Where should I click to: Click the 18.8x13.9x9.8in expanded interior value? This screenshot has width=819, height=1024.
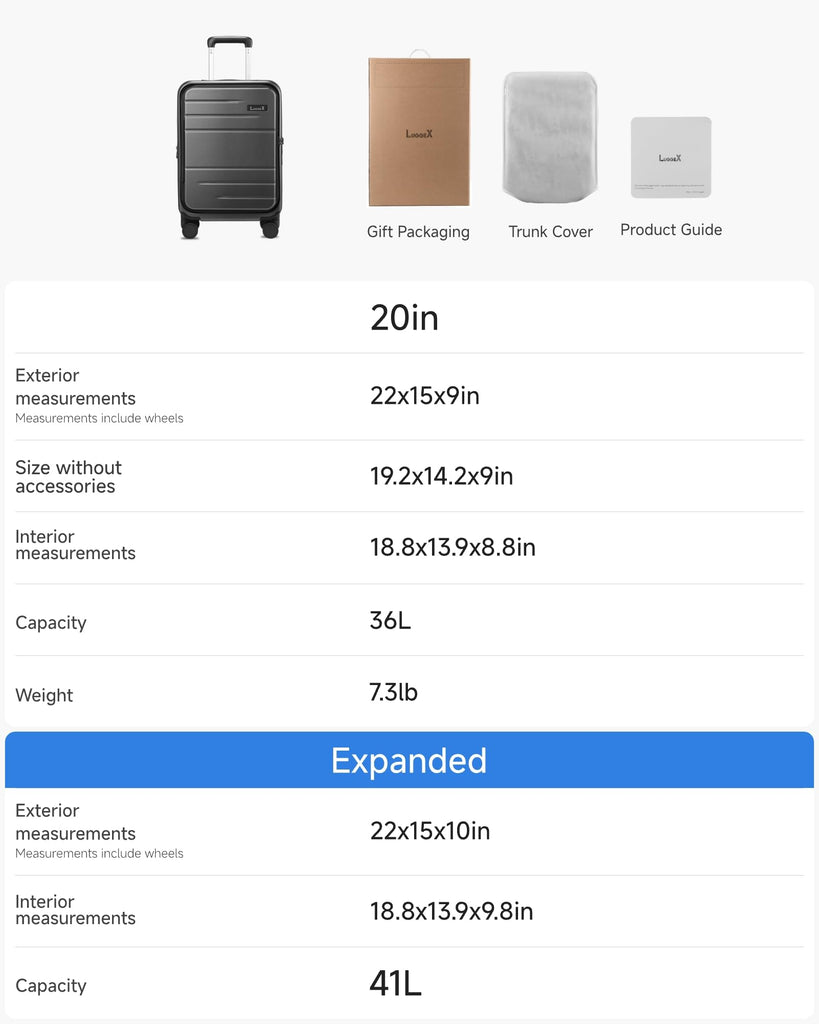tap(451, 911)
